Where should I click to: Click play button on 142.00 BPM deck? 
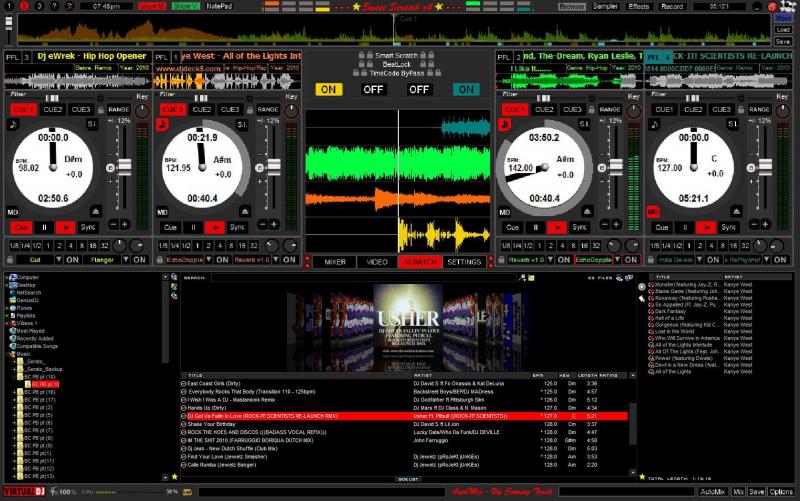[x=557, y=228]
